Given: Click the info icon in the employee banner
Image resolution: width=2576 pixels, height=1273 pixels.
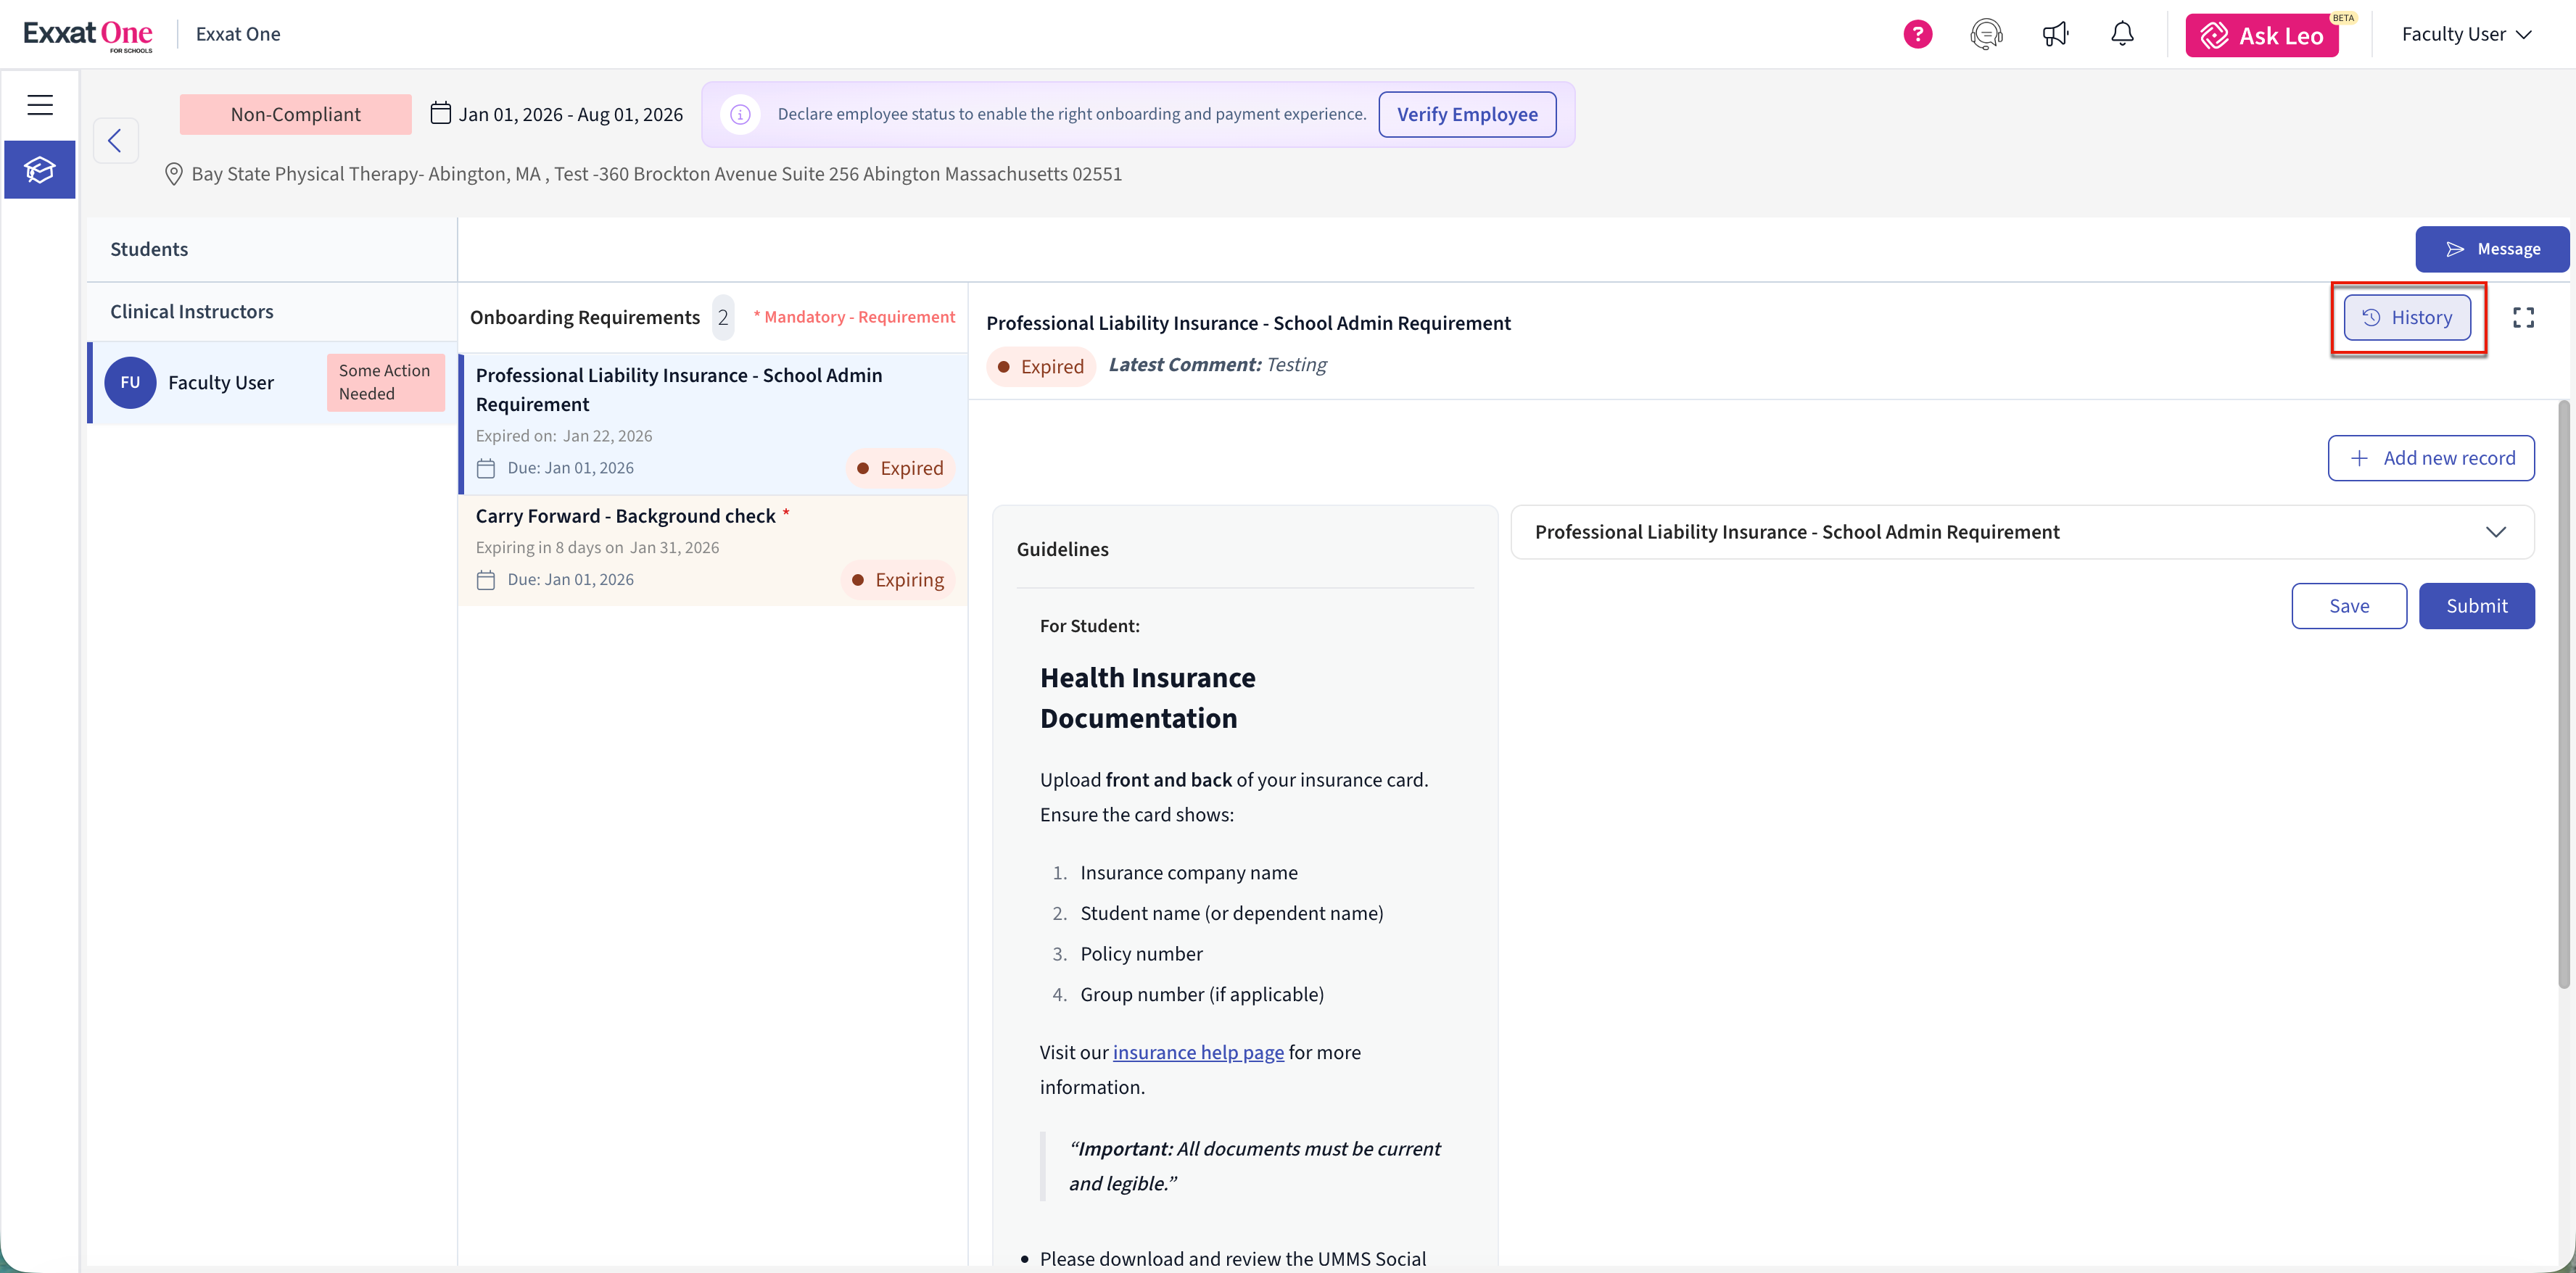Looking at the screenshot, I should (x=740, y=115).
